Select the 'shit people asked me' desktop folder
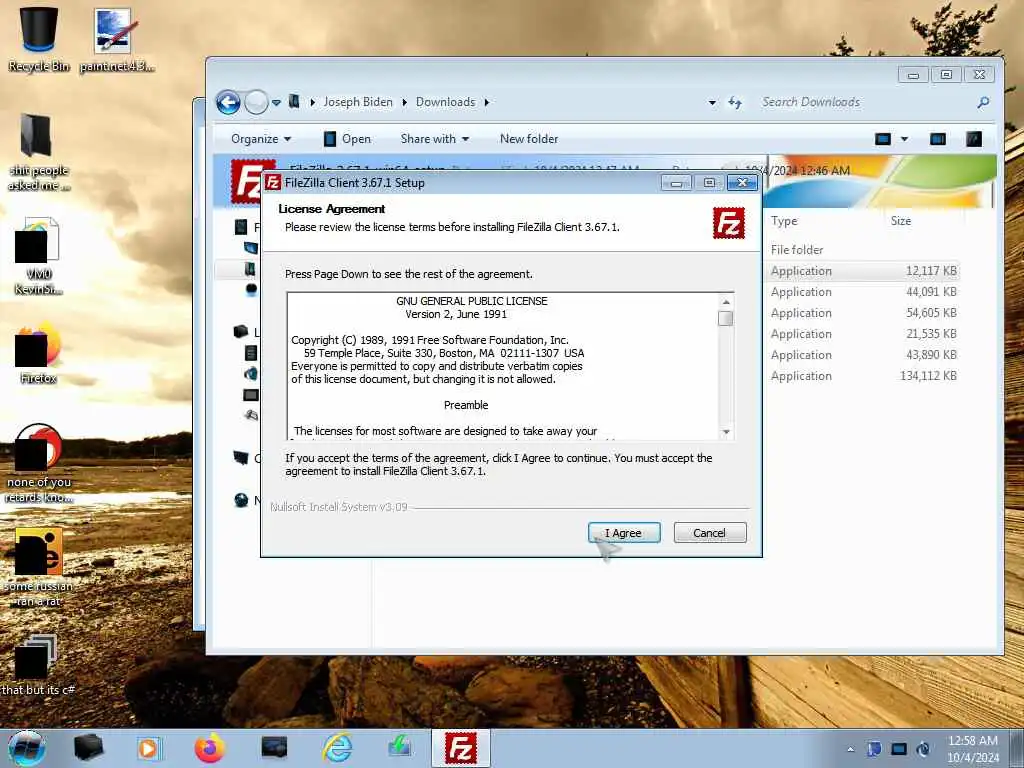The height and width of the screenshot is (768, 1024). [x=38, y=152]
